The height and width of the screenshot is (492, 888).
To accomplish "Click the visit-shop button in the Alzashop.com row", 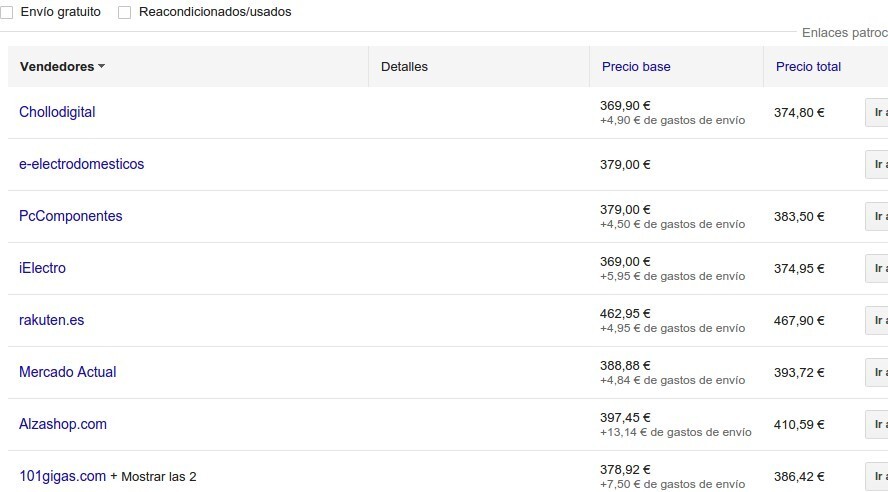I will tap(877, 425).
